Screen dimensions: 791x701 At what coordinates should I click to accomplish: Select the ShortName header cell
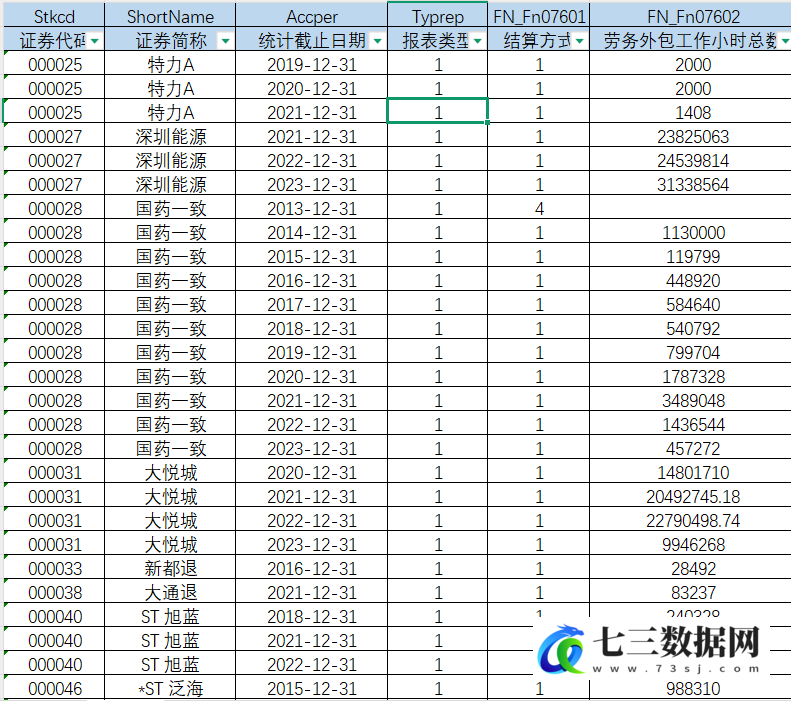pos(170,17)
